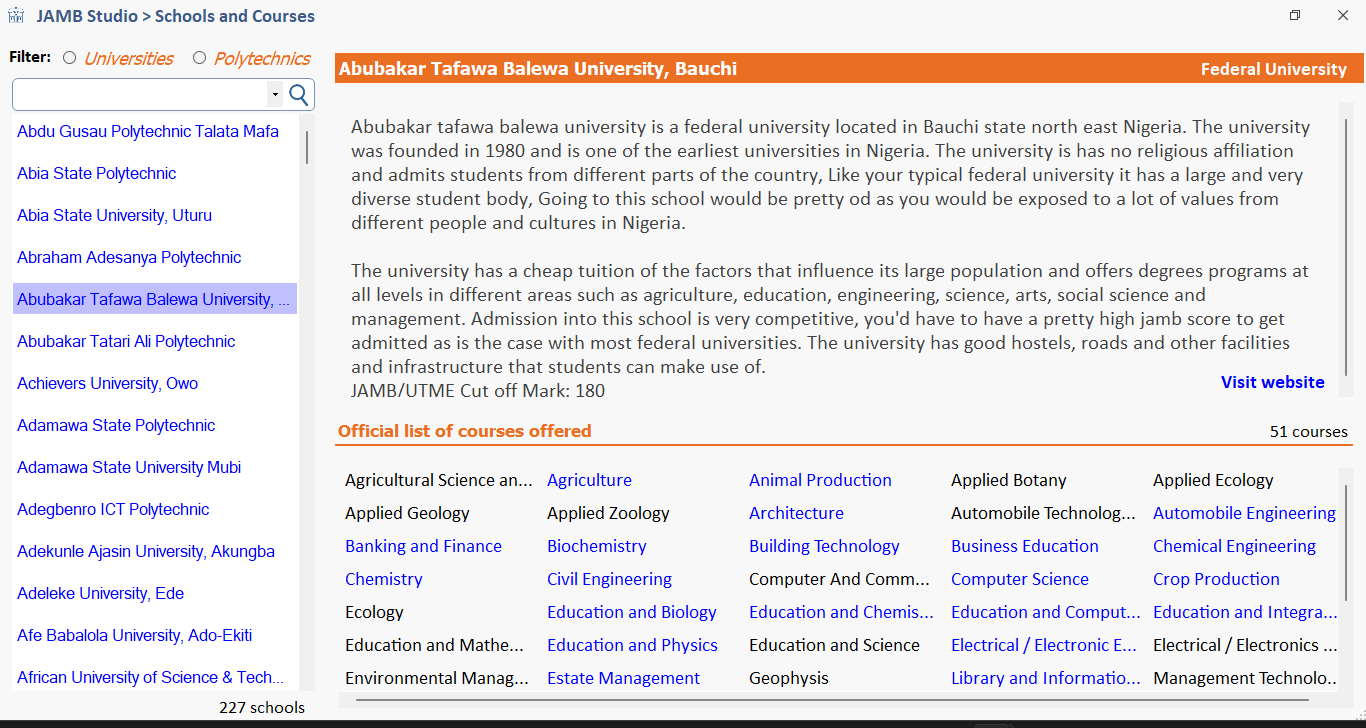The width and height of the screenshot is (1366, 728).
Task: Open the Estate Management course link
Action: point(623,677)
